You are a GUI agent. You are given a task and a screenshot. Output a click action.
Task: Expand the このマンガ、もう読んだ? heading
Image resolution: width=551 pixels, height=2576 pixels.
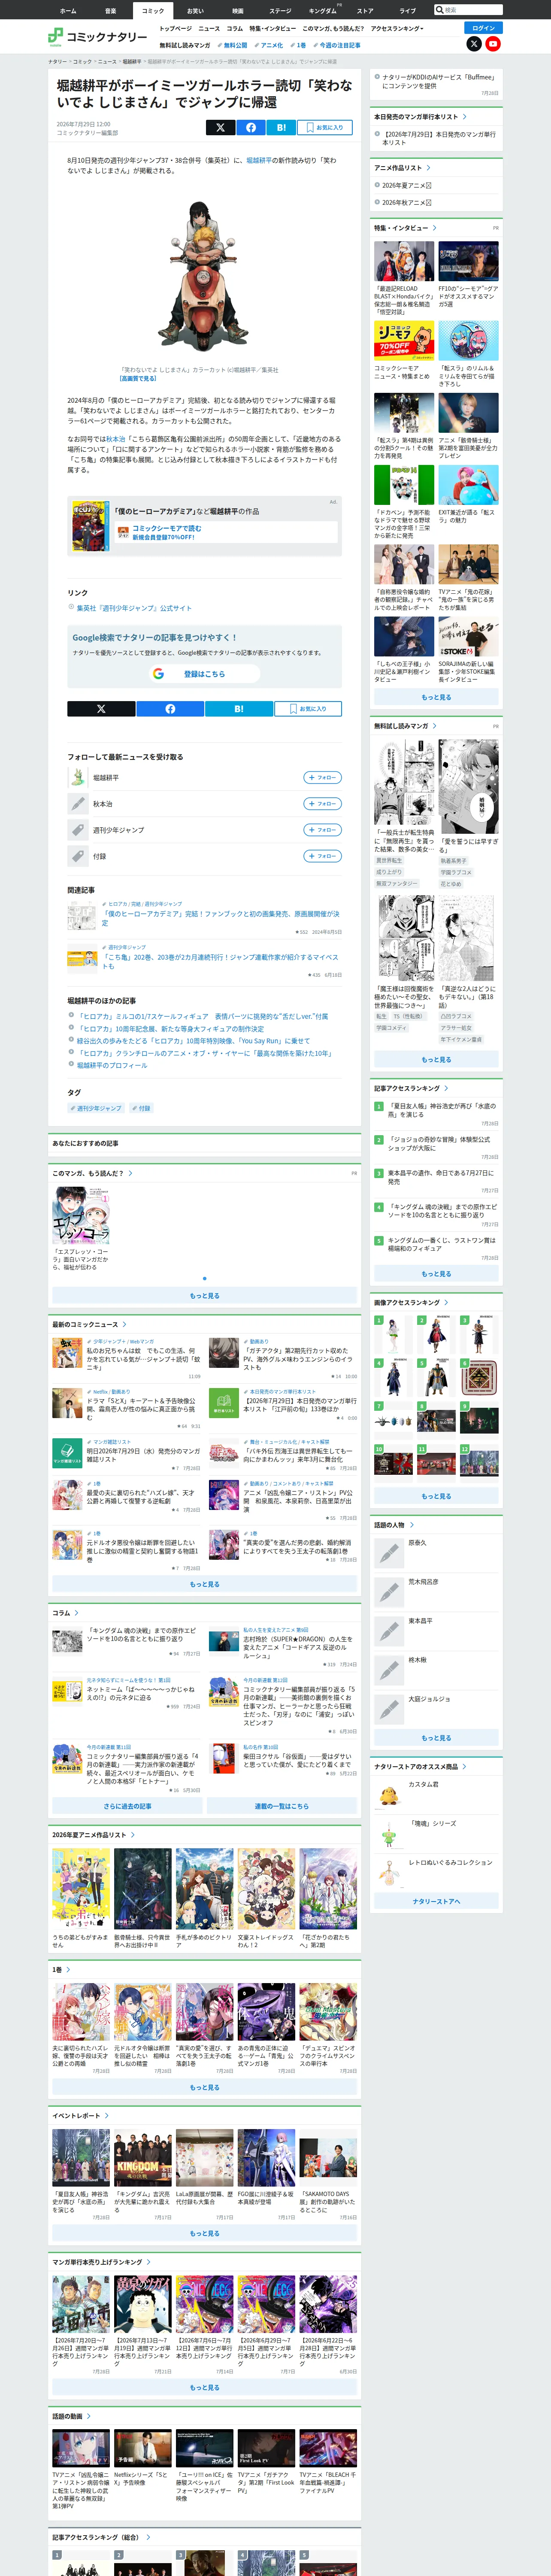pyautogui.click(x=130, y=1173)
